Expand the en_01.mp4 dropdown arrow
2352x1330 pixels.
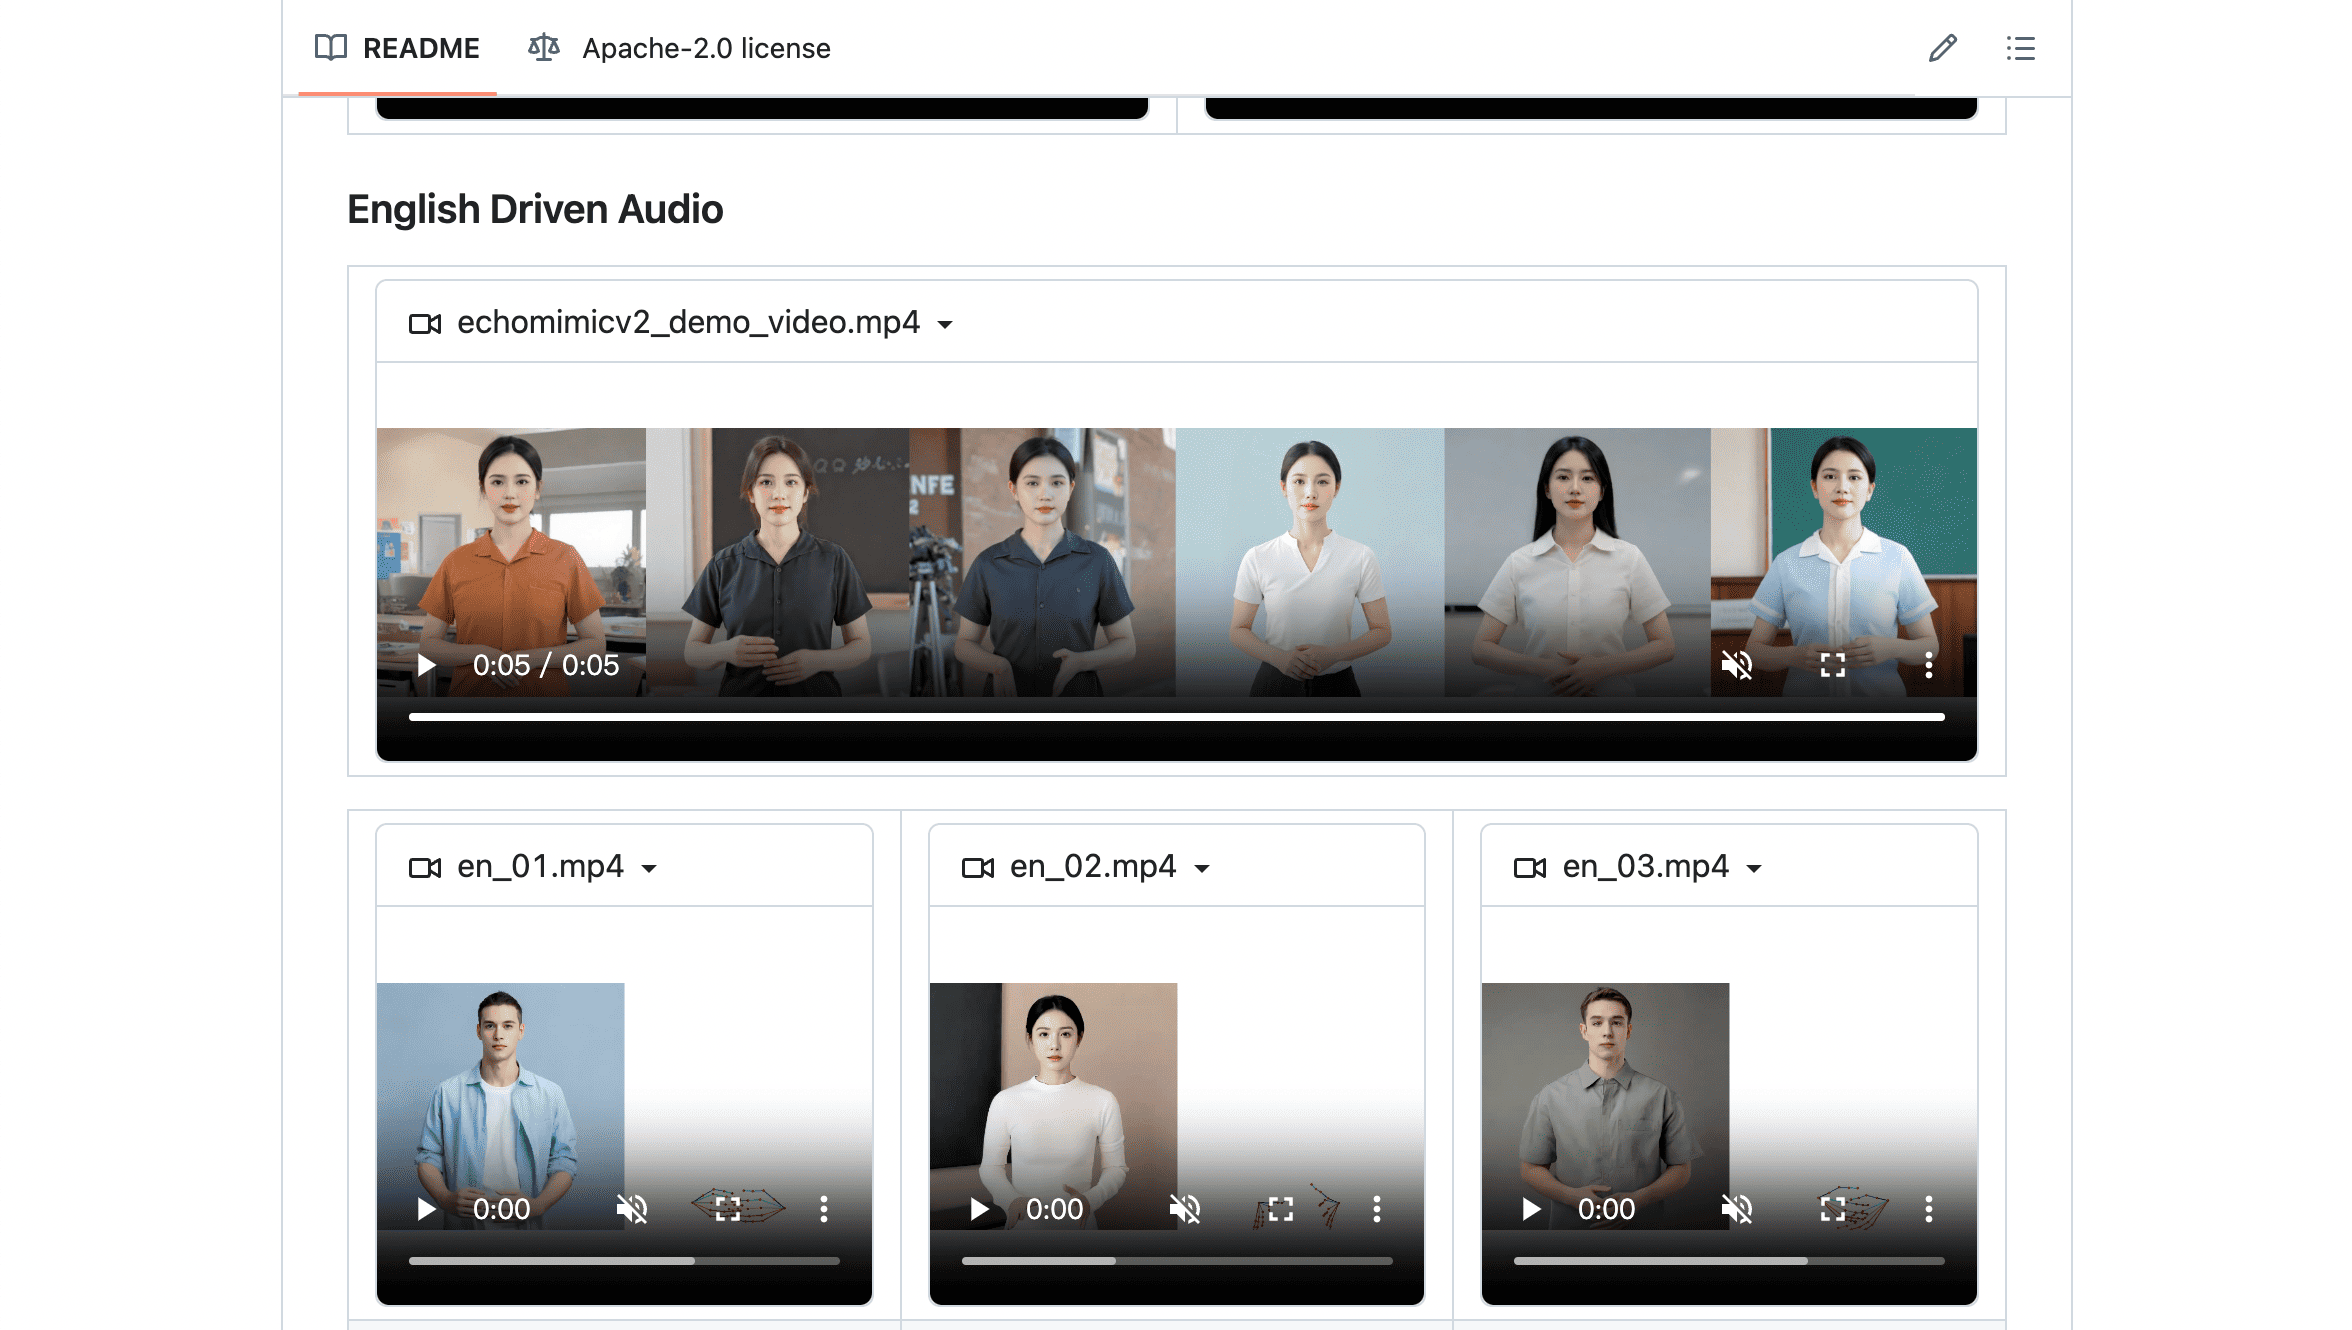tap(649, 868)
